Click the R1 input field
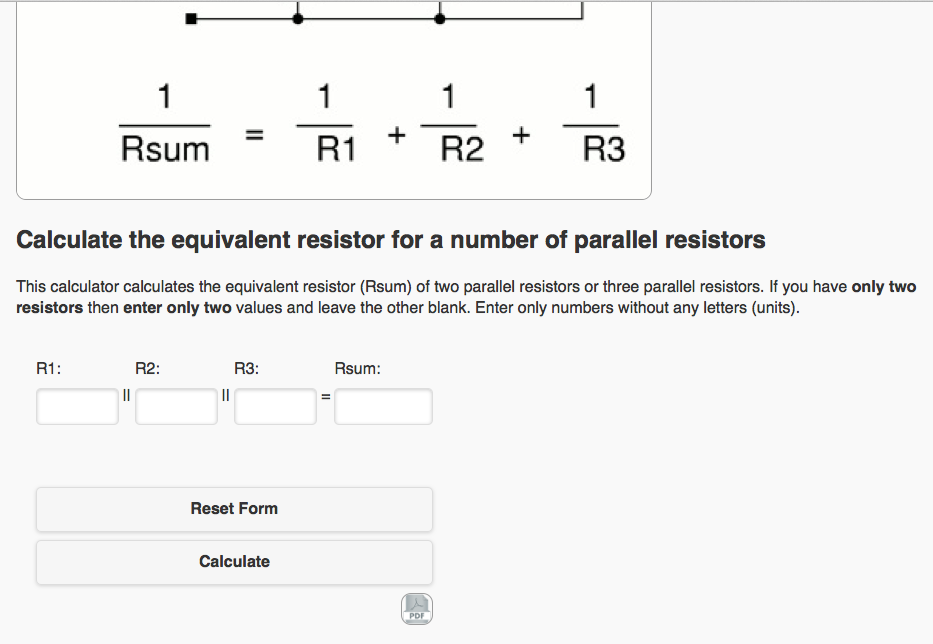The height and width of the screenshot is (644, 933). click(x=77, y=407)
